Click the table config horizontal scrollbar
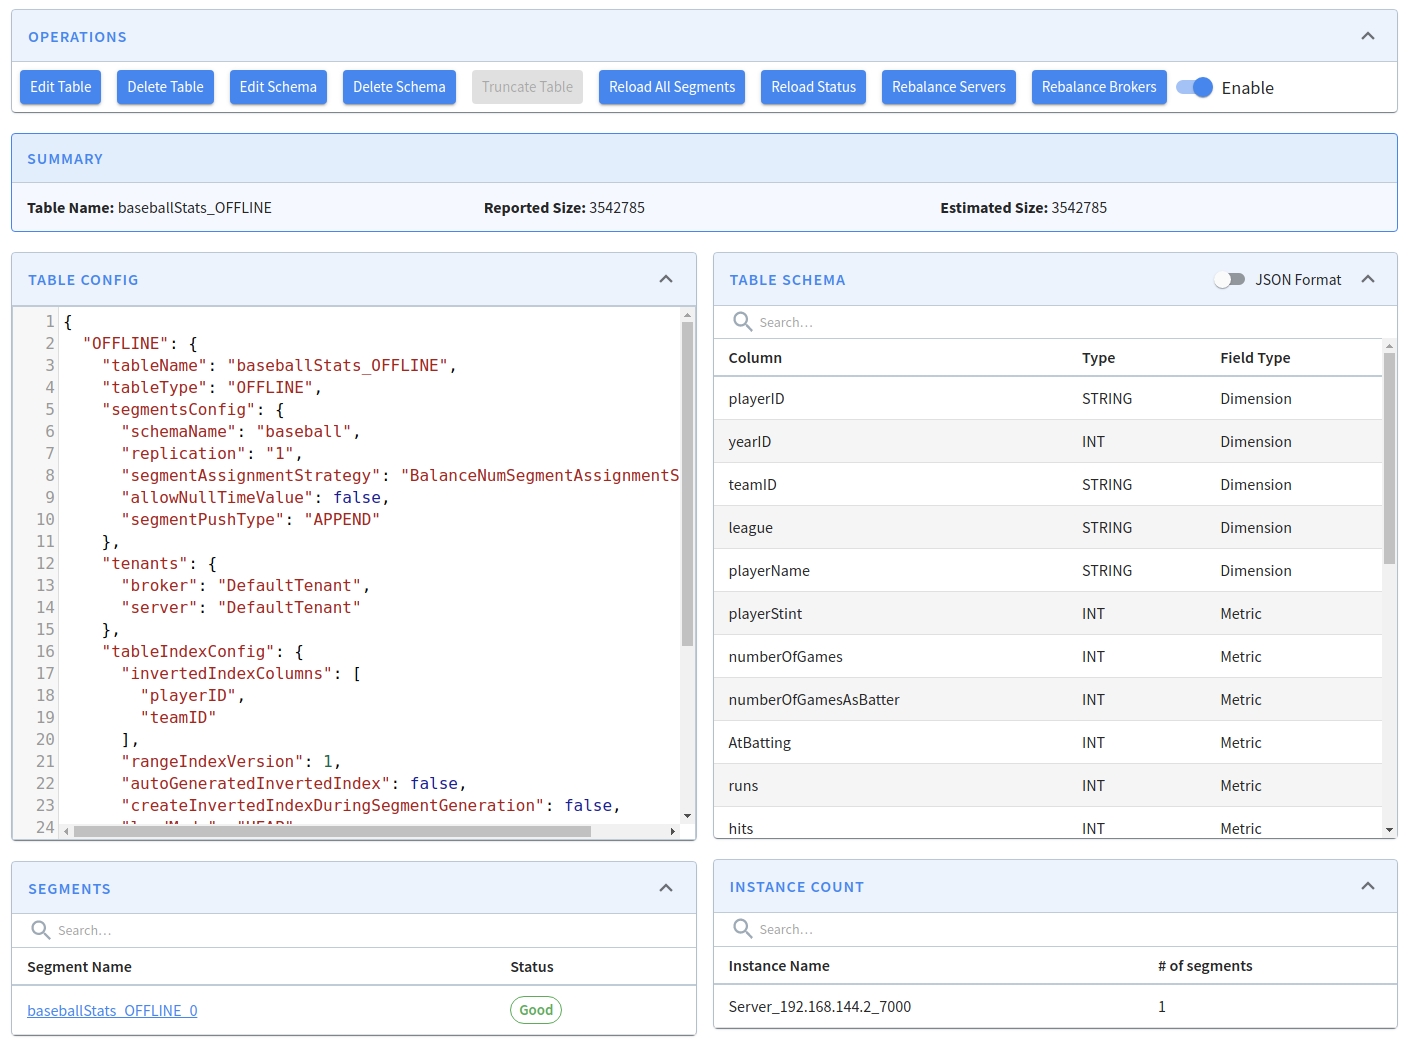The height and width of the screenshot is (1045, 1409). pyautogui.click(x=330, y=831)
